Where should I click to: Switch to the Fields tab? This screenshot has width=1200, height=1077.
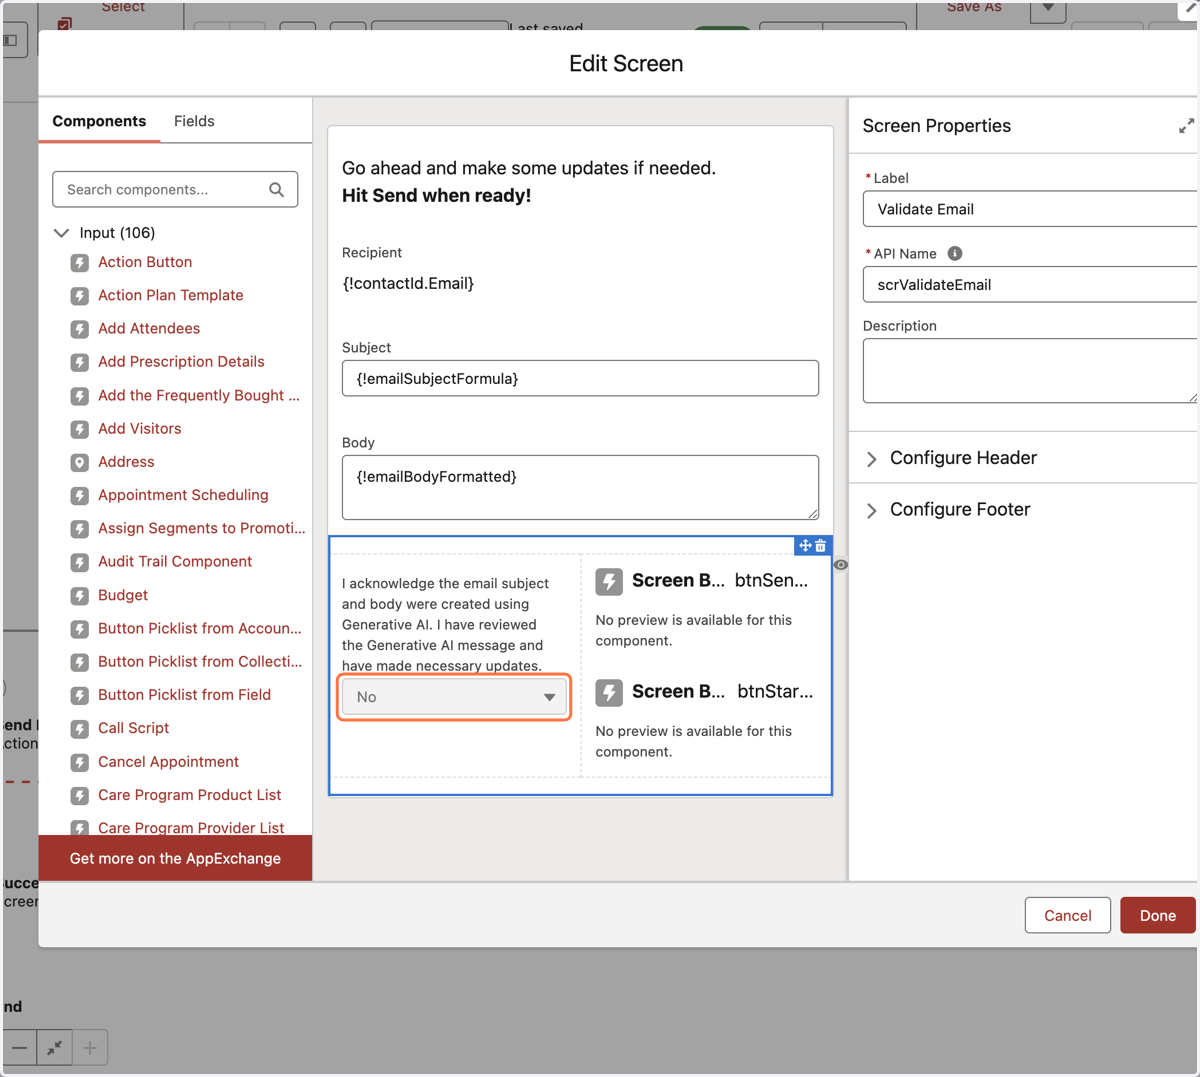194,121
